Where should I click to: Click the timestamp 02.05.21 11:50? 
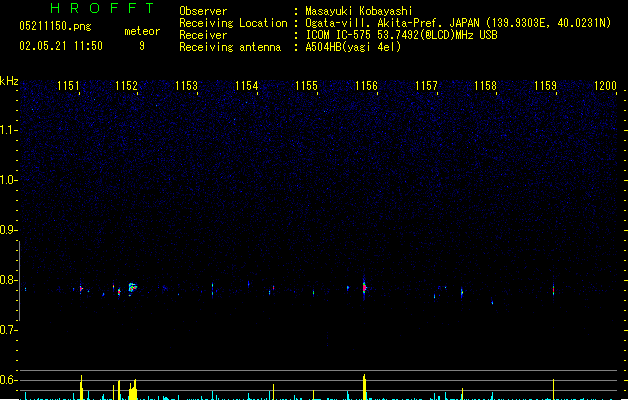coord(61,46)
